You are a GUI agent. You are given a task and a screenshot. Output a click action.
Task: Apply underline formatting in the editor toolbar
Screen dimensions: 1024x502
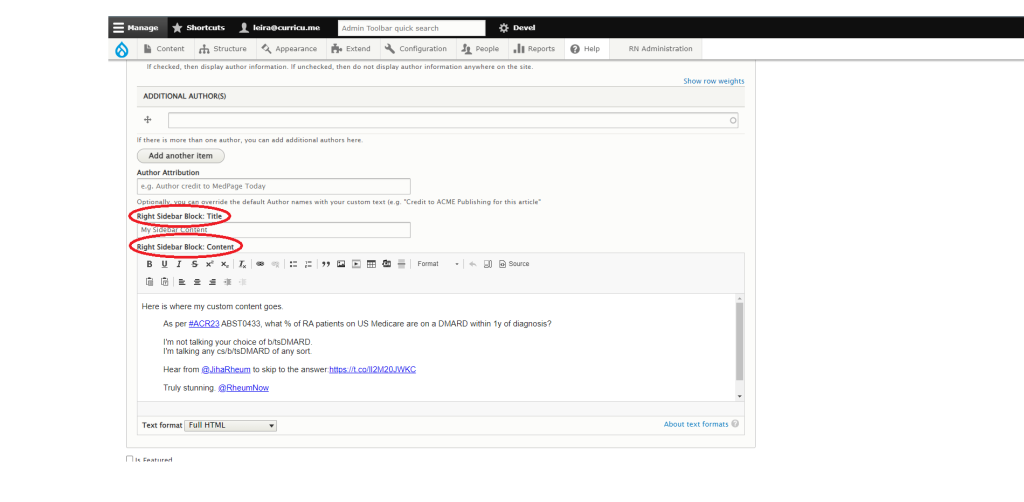(x=164, y=264)
